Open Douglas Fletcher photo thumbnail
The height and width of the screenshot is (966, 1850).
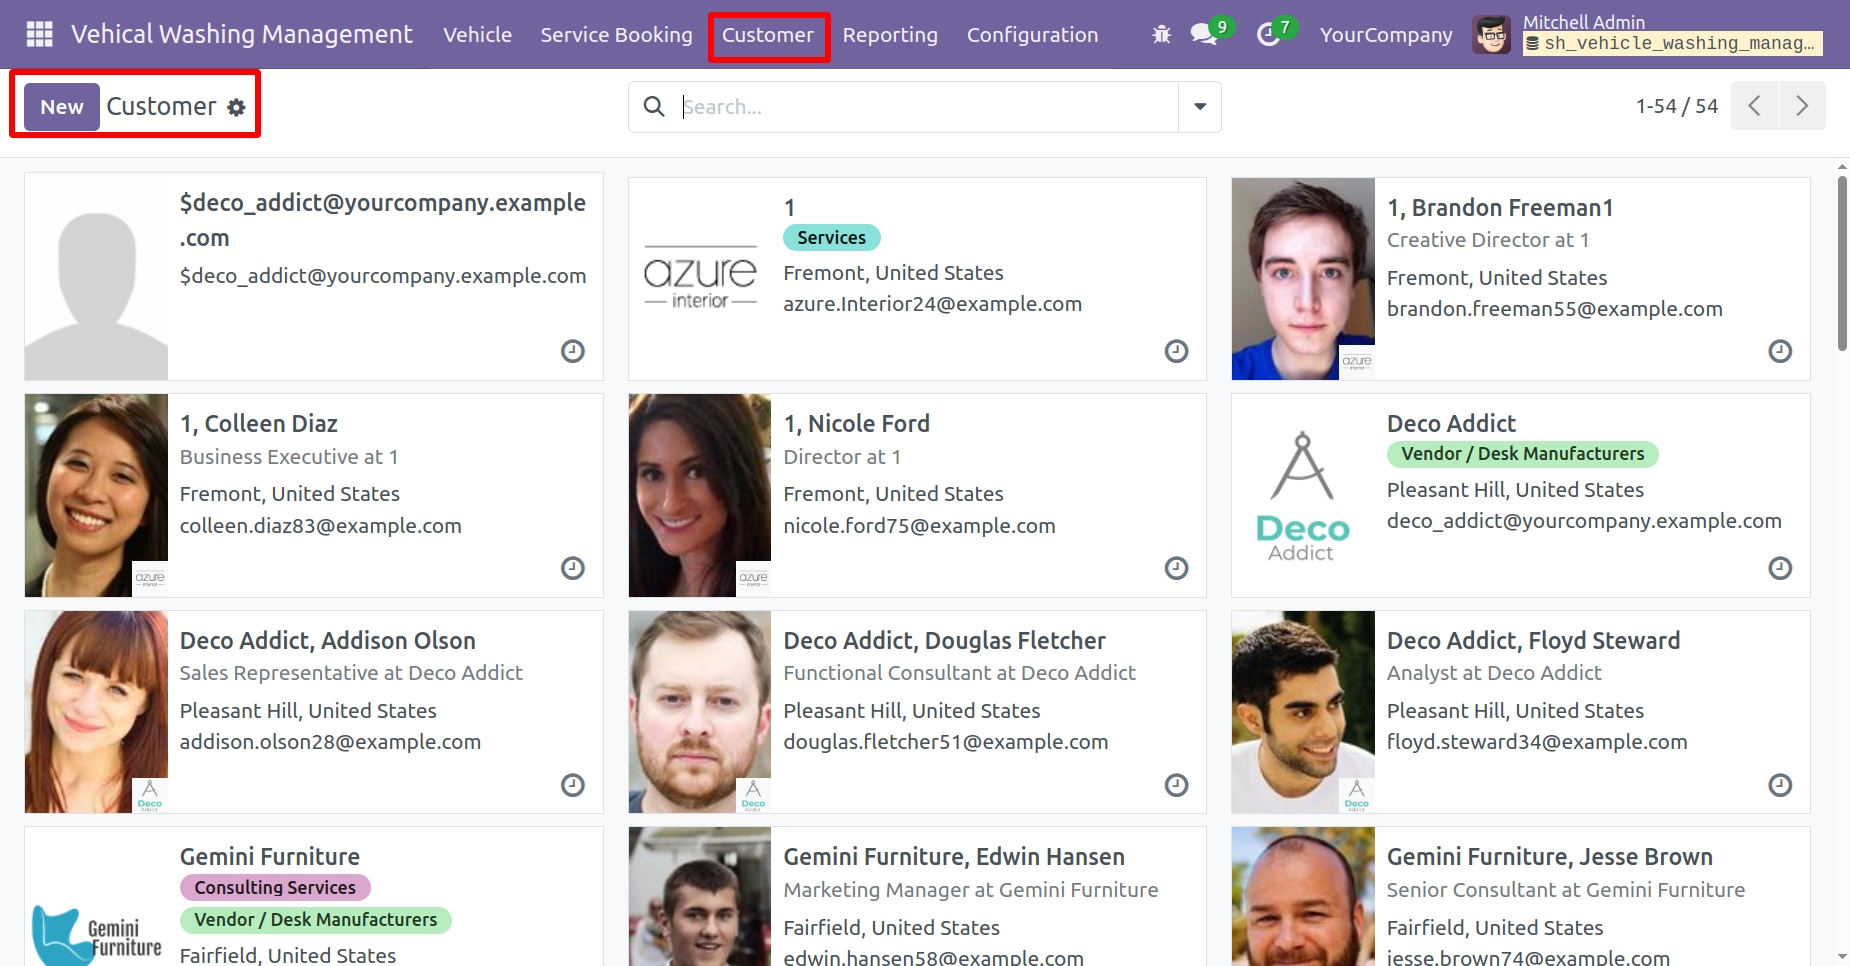[700, 712]
